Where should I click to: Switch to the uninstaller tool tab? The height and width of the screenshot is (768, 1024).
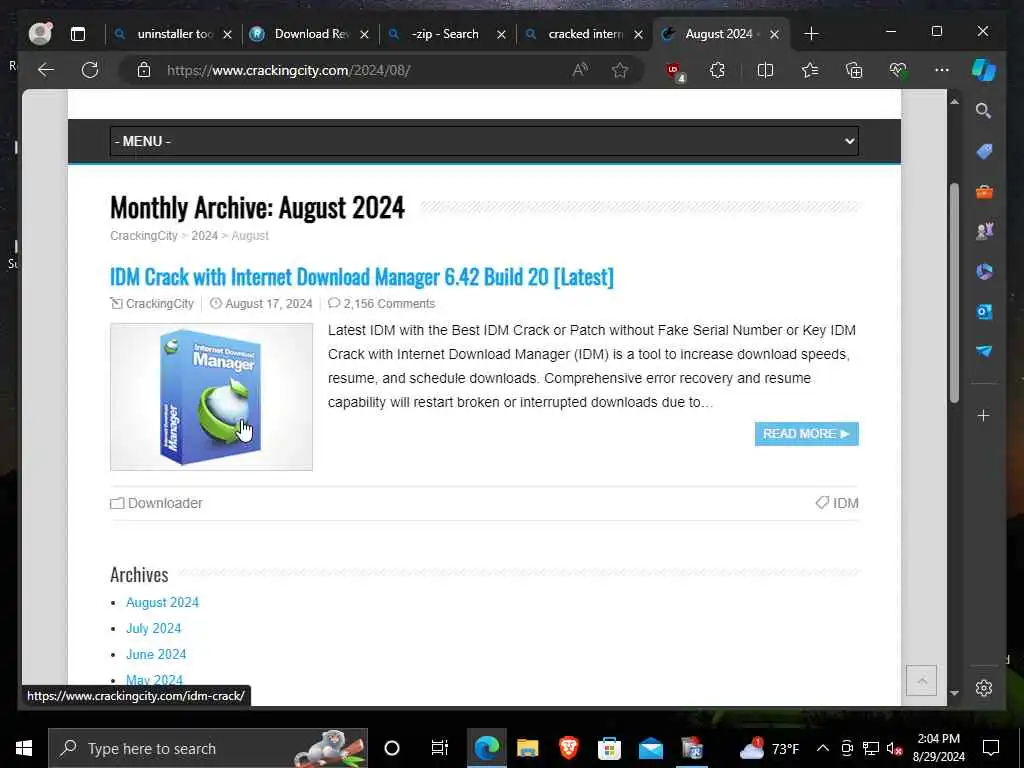click(172, 34)
